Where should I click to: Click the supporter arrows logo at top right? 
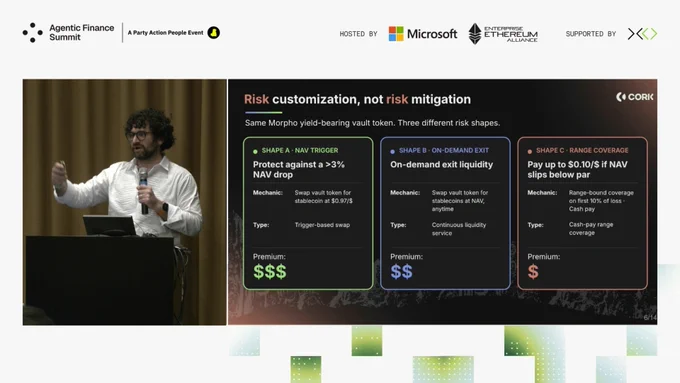click(642, 33)
